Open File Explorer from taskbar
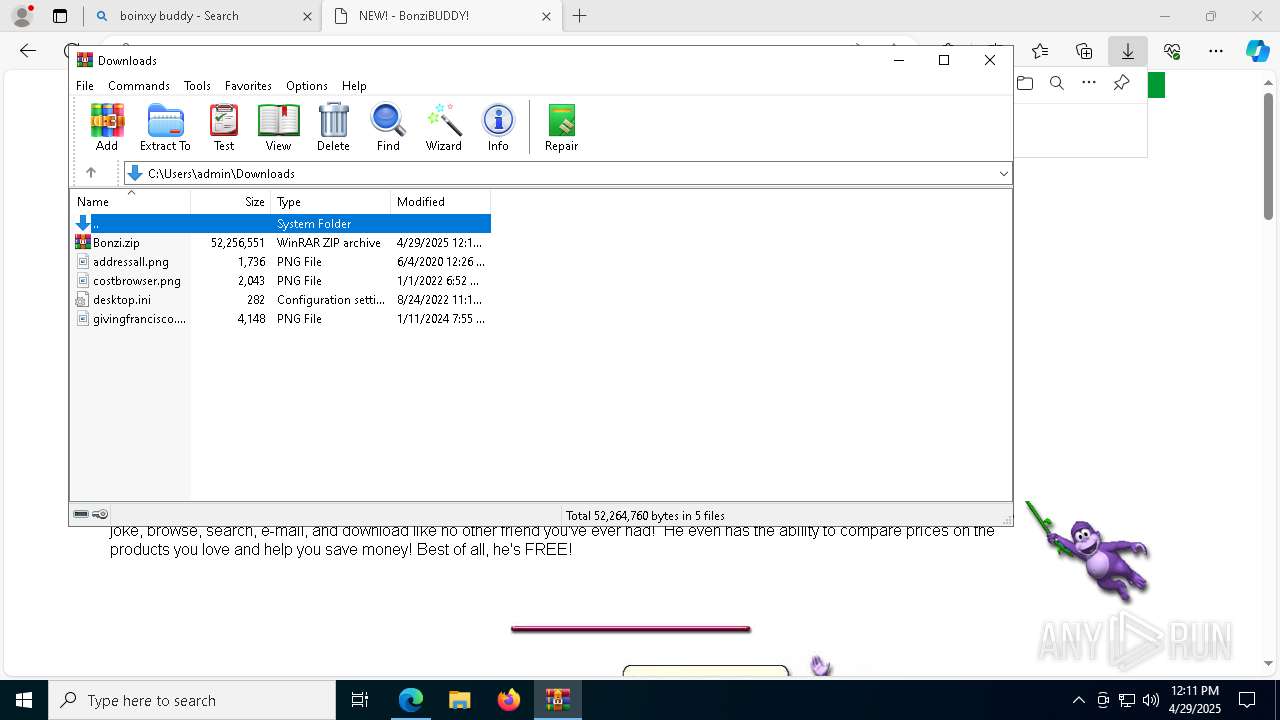1280x720 pixels. (x=459, y=700)
